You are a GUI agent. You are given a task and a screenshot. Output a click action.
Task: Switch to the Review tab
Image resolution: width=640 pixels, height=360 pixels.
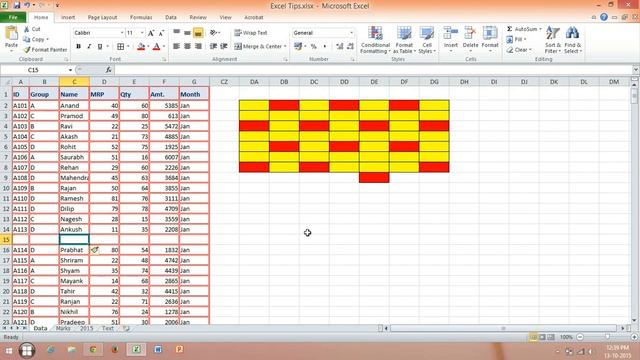click(198, 18)
